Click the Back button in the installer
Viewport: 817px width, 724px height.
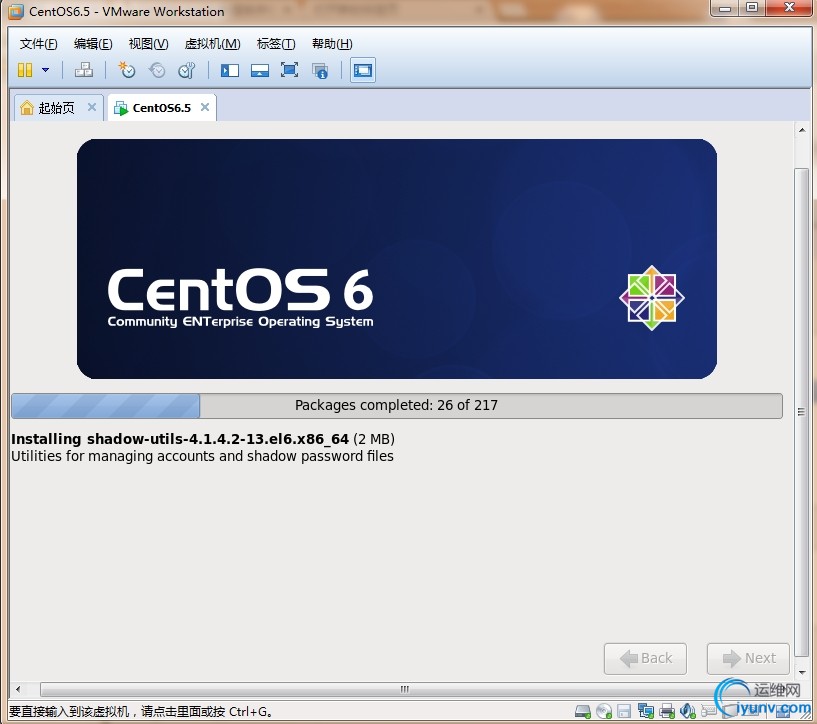click(645, 658)
